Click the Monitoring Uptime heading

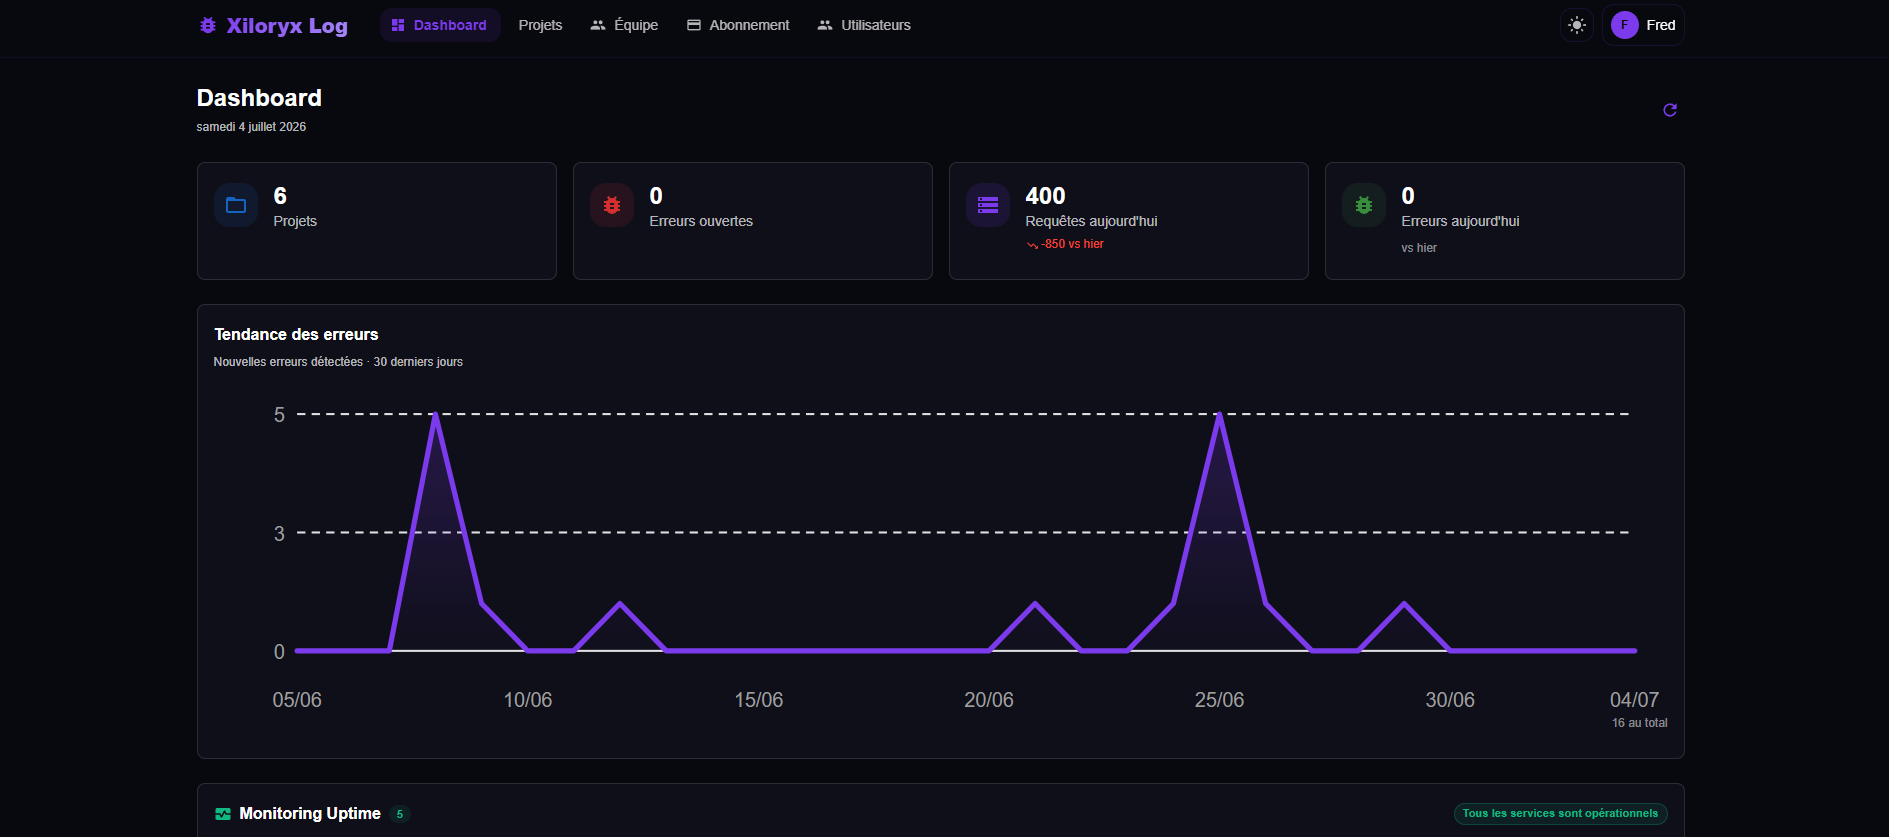(x=310, y=814)
